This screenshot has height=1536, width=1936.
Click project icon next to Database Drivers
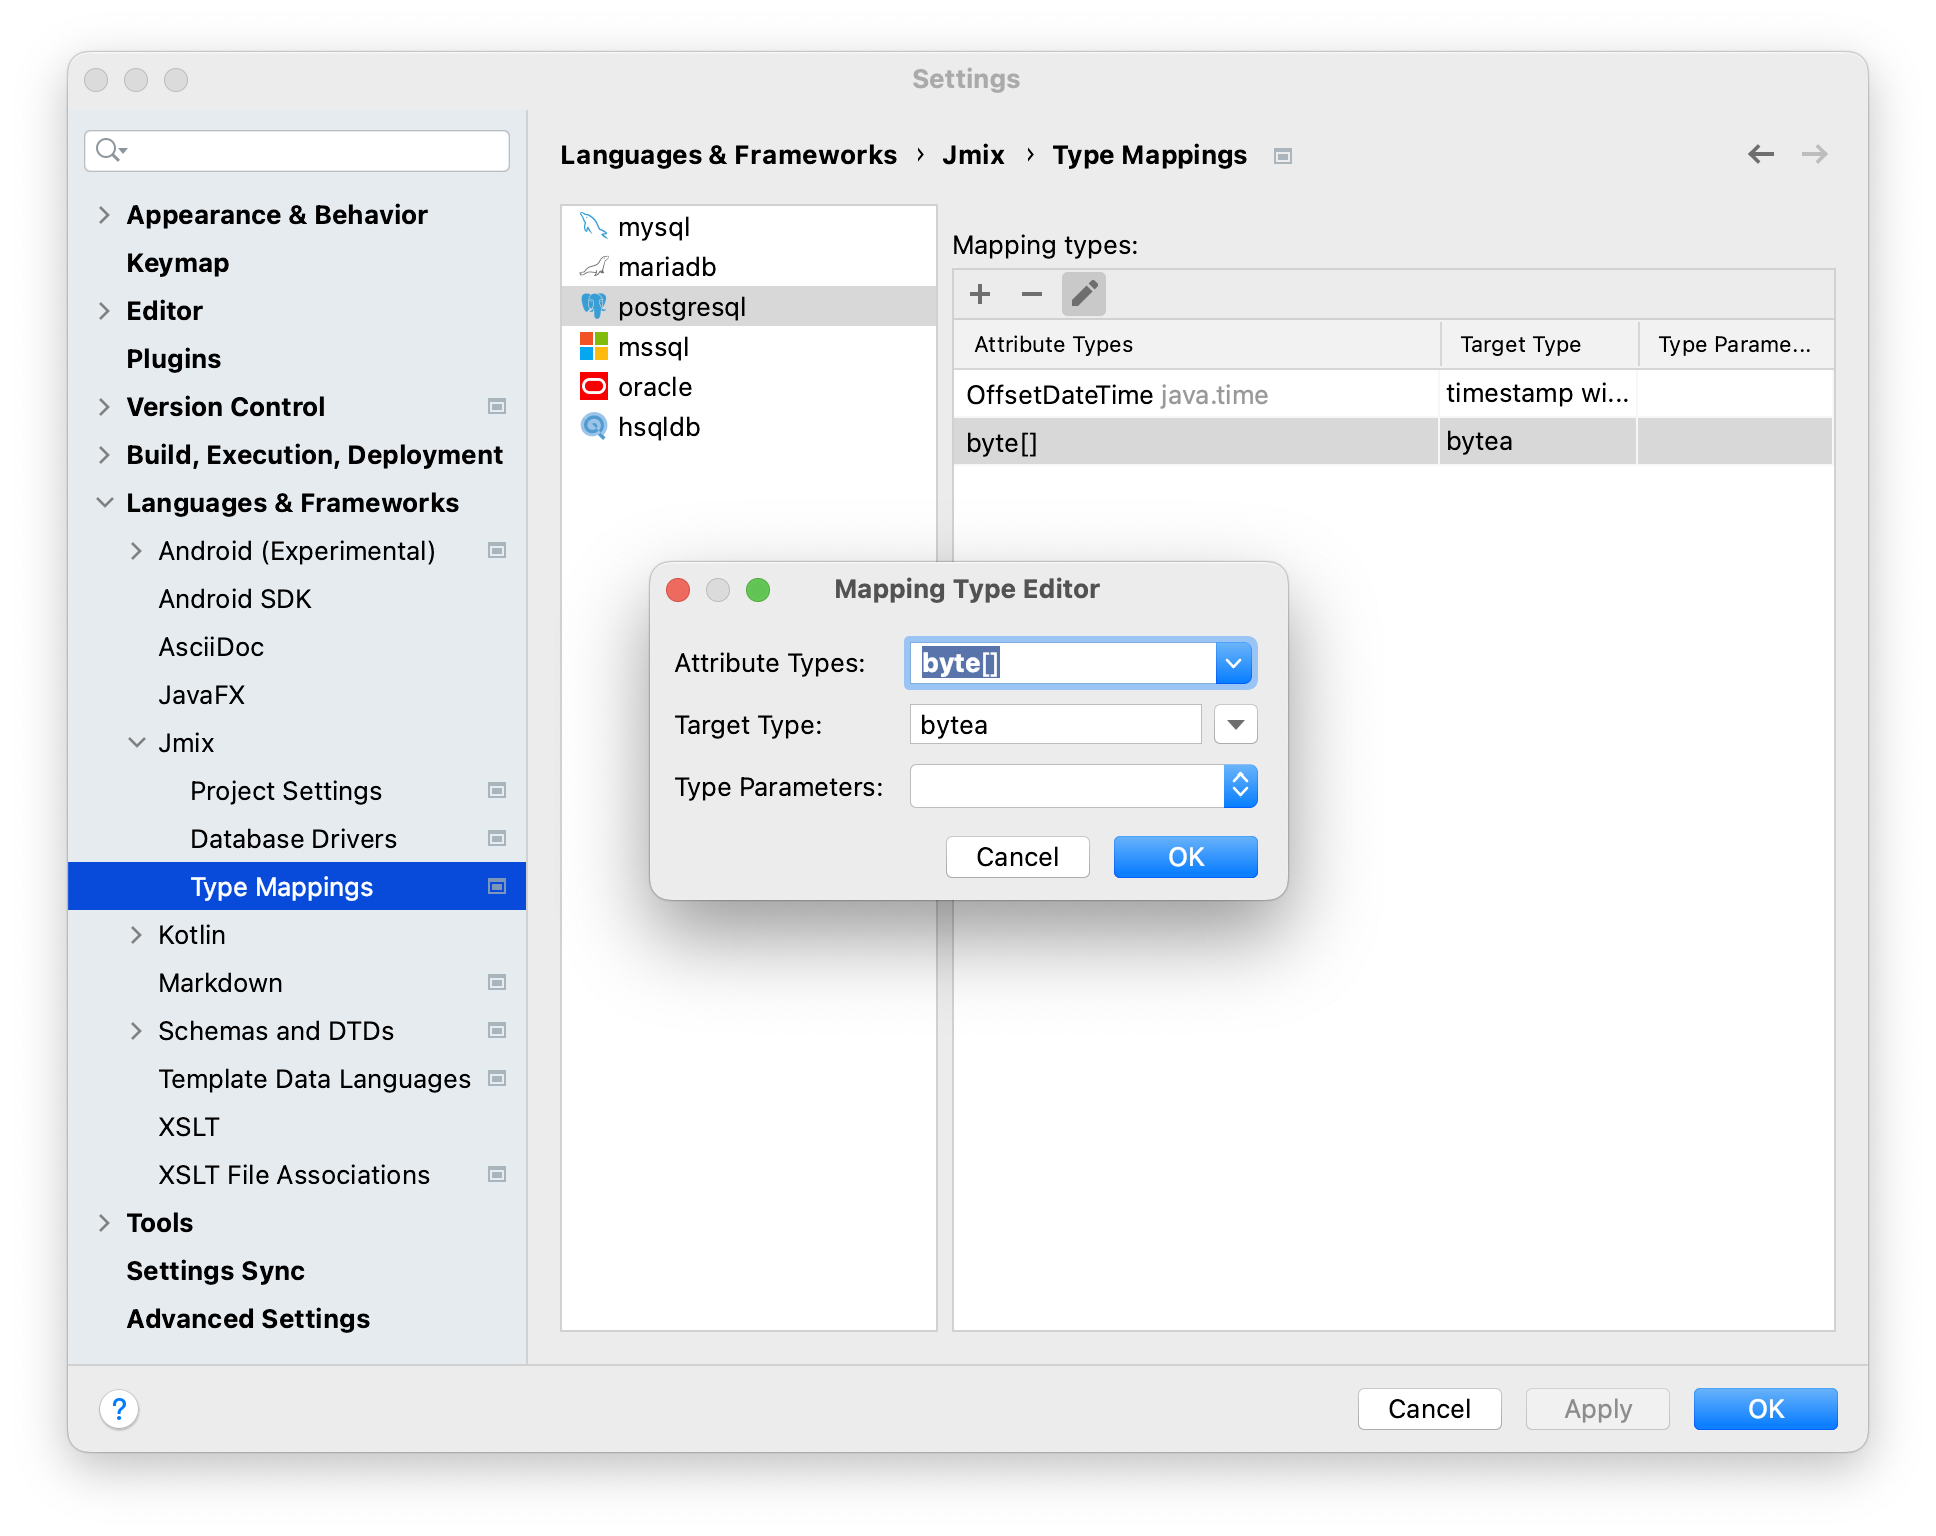point(497,839)
